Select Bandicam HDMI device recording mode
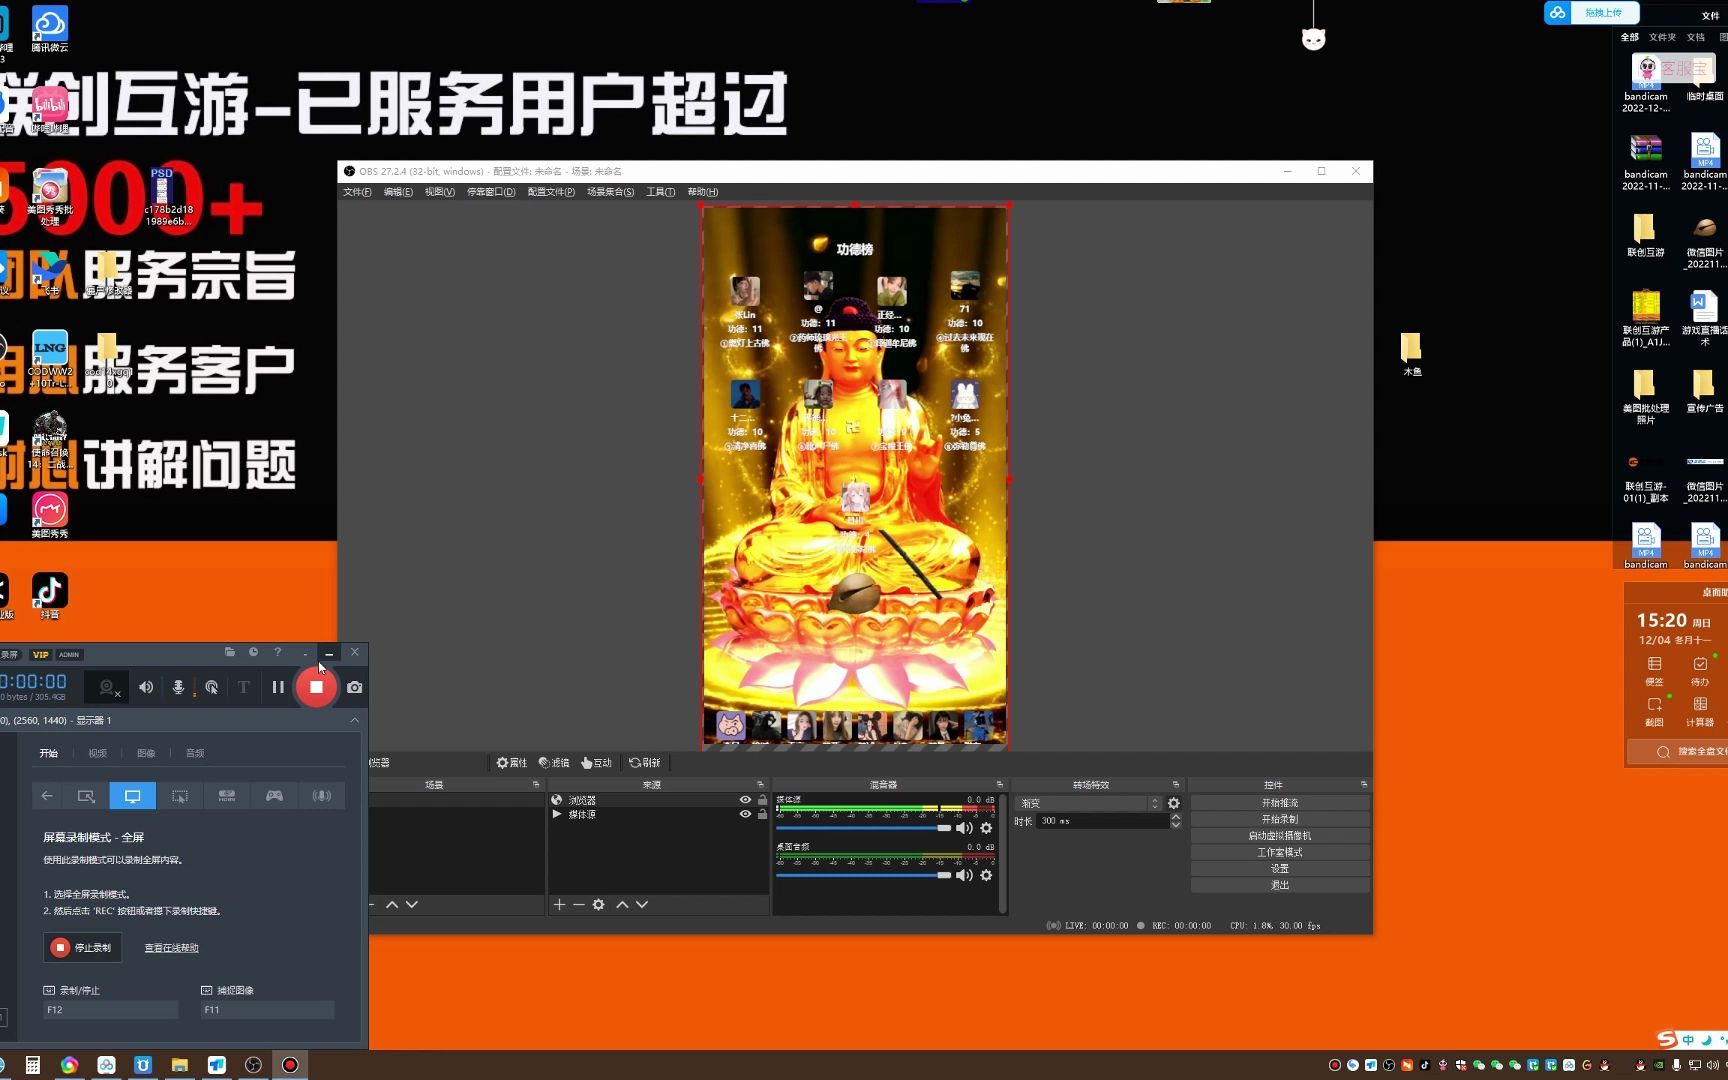Screen dimensions: 1728x1080 (x=227, y=796)
